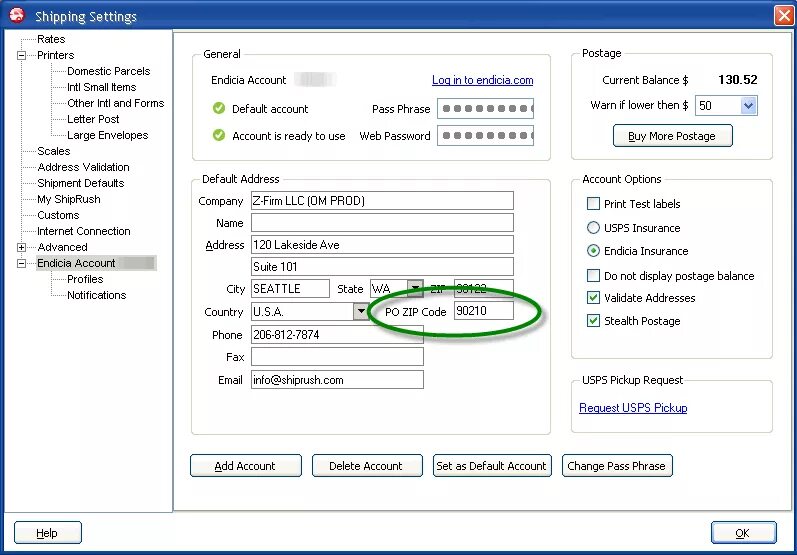Select Printers in the settings tree
The image size is (797, 555).
point(55,55)
